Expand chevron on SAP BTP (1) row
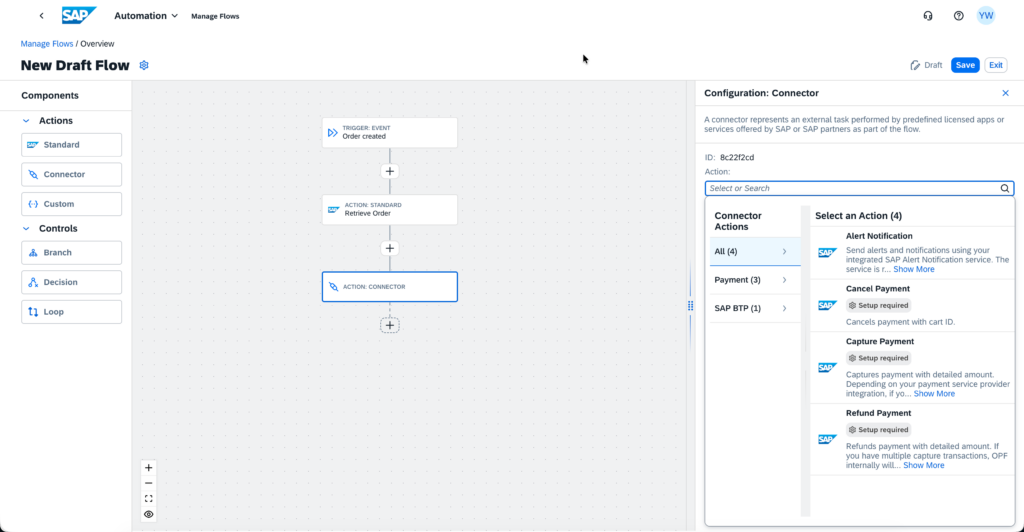 tap(784, 308)
